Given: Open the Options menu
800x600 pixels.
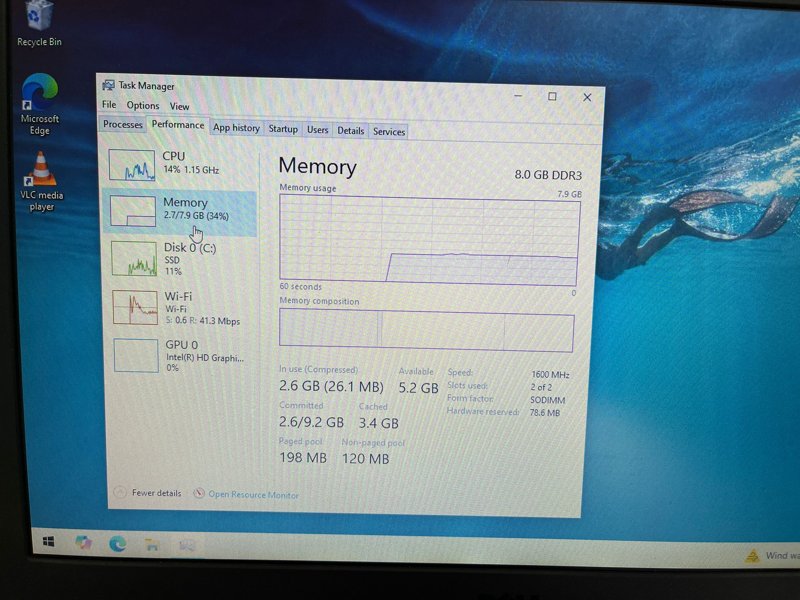Looking at the screenshot, I should click(x=143, y=105).
